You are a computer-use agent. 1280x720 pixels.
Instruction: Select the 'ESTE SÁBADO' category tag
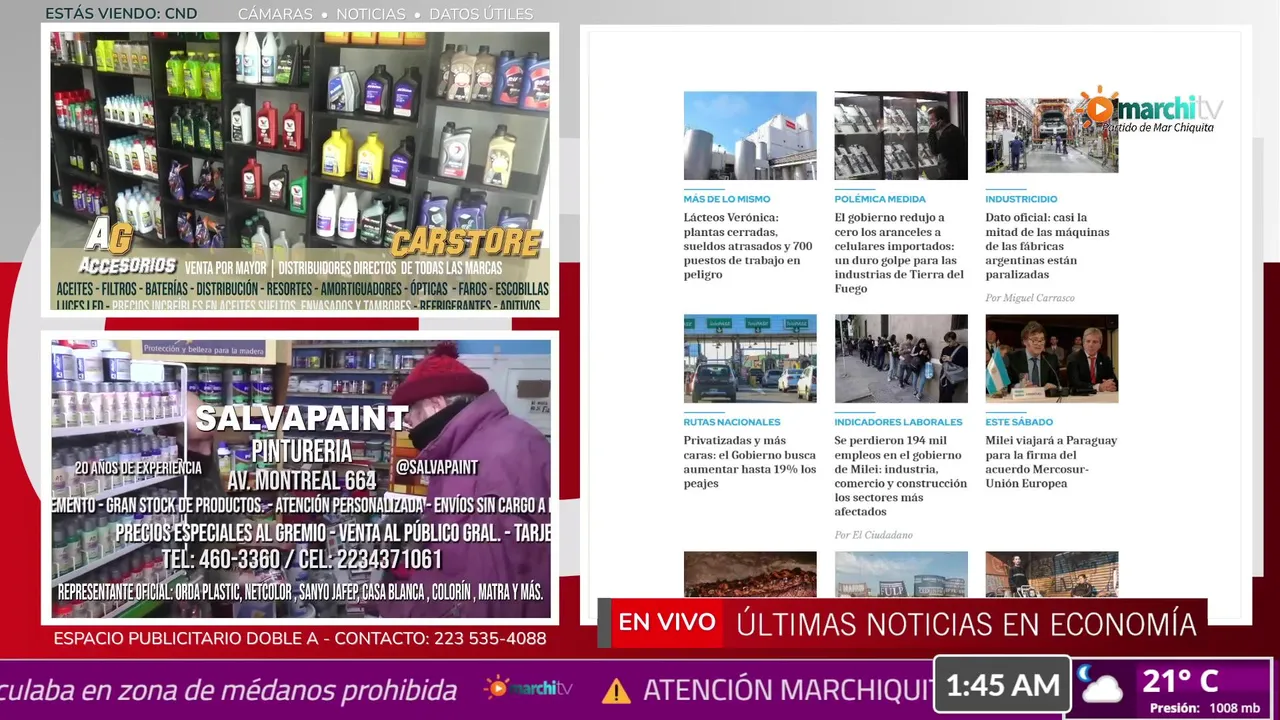coord(1019,422)
